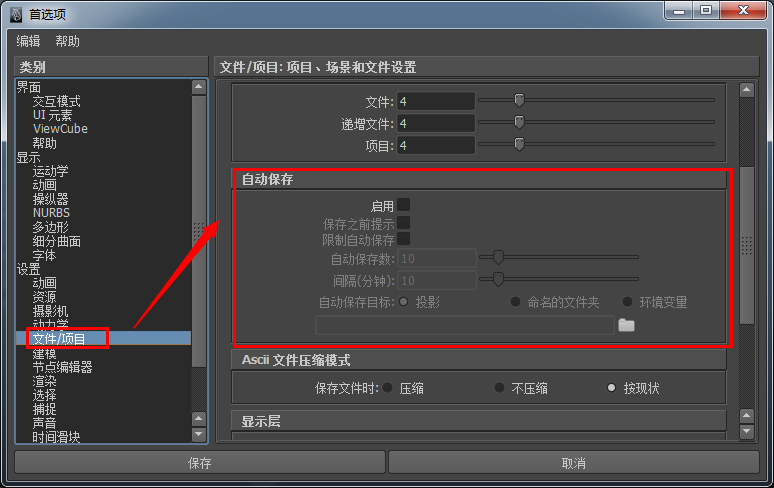Select ViewCube category

tap(60, 129)
